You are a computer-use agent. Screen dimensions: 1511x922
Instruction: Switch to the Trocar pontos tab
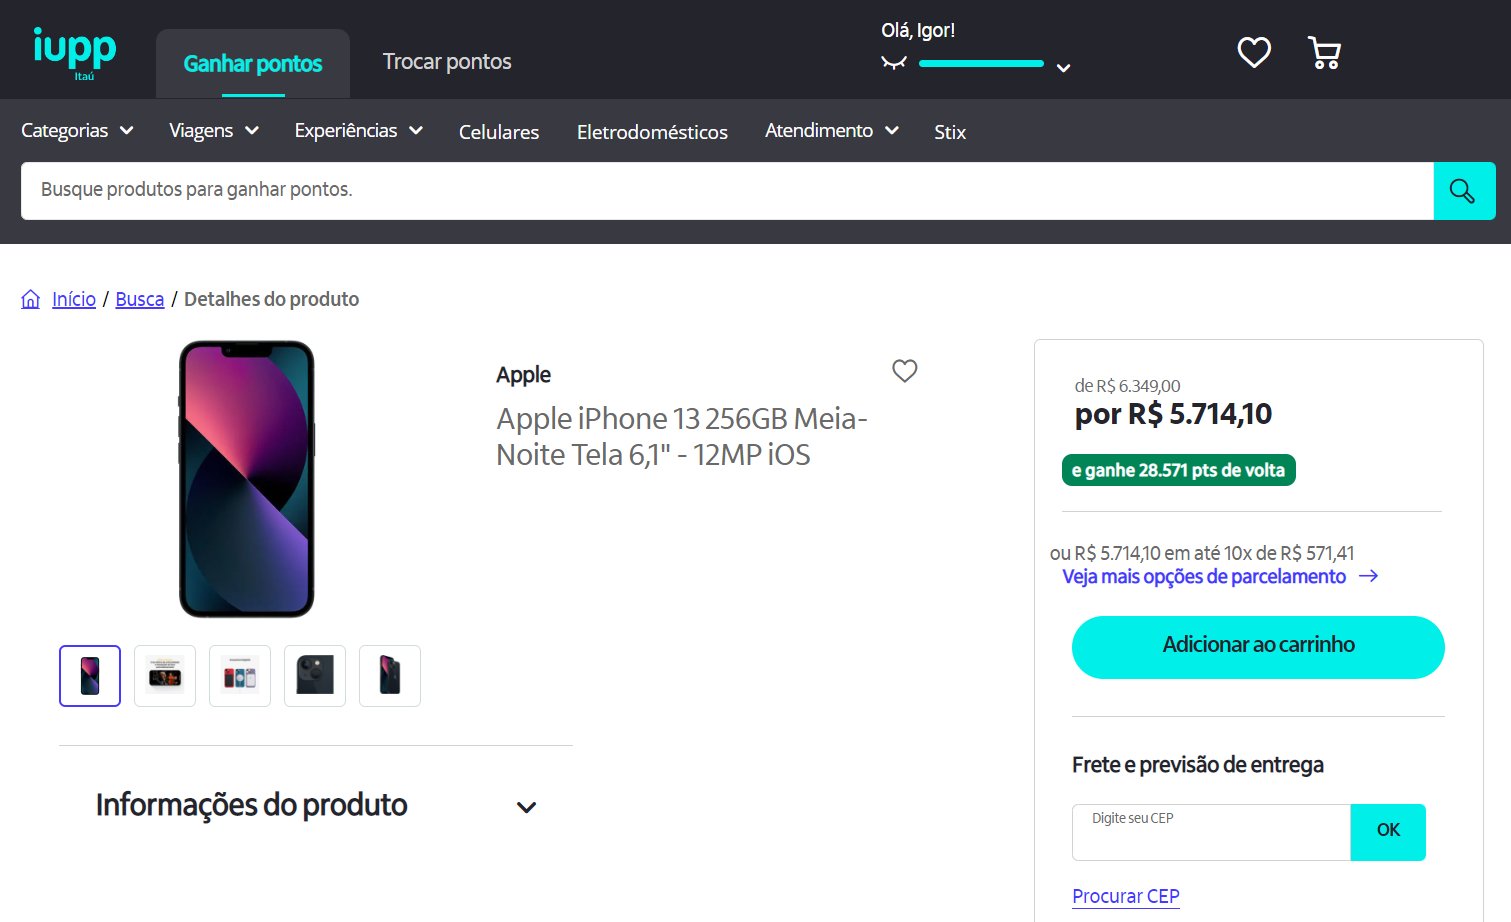click(447, 62)
